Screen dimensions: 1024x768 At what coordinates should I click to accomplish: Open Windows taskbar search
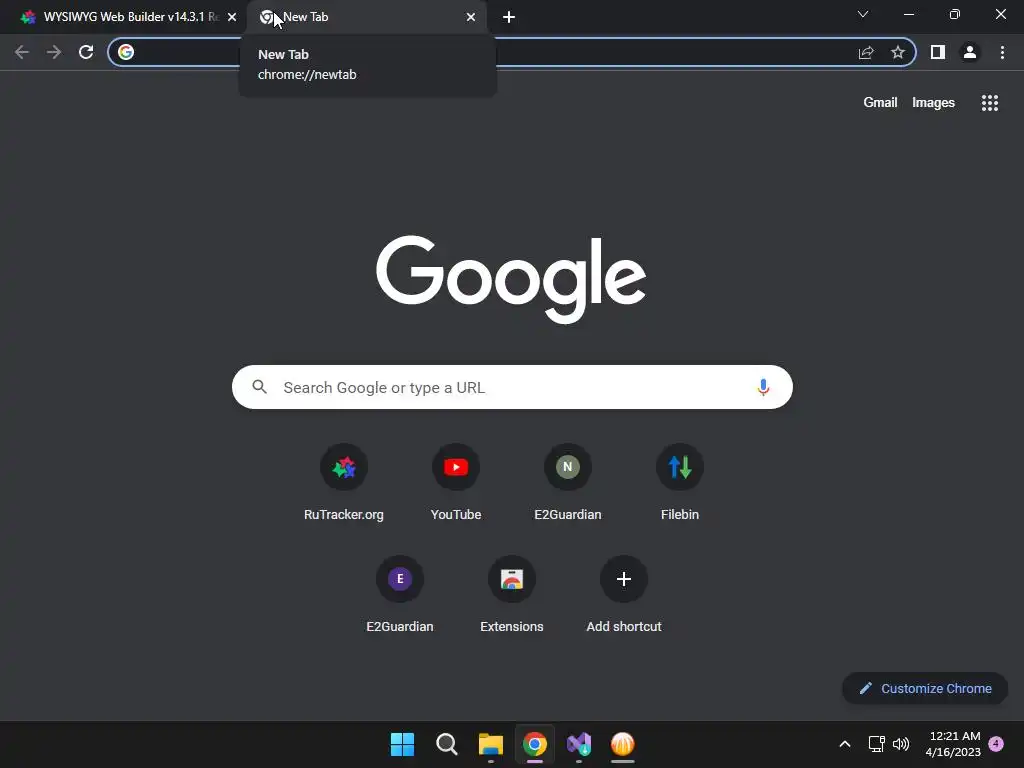click(447, 744)
